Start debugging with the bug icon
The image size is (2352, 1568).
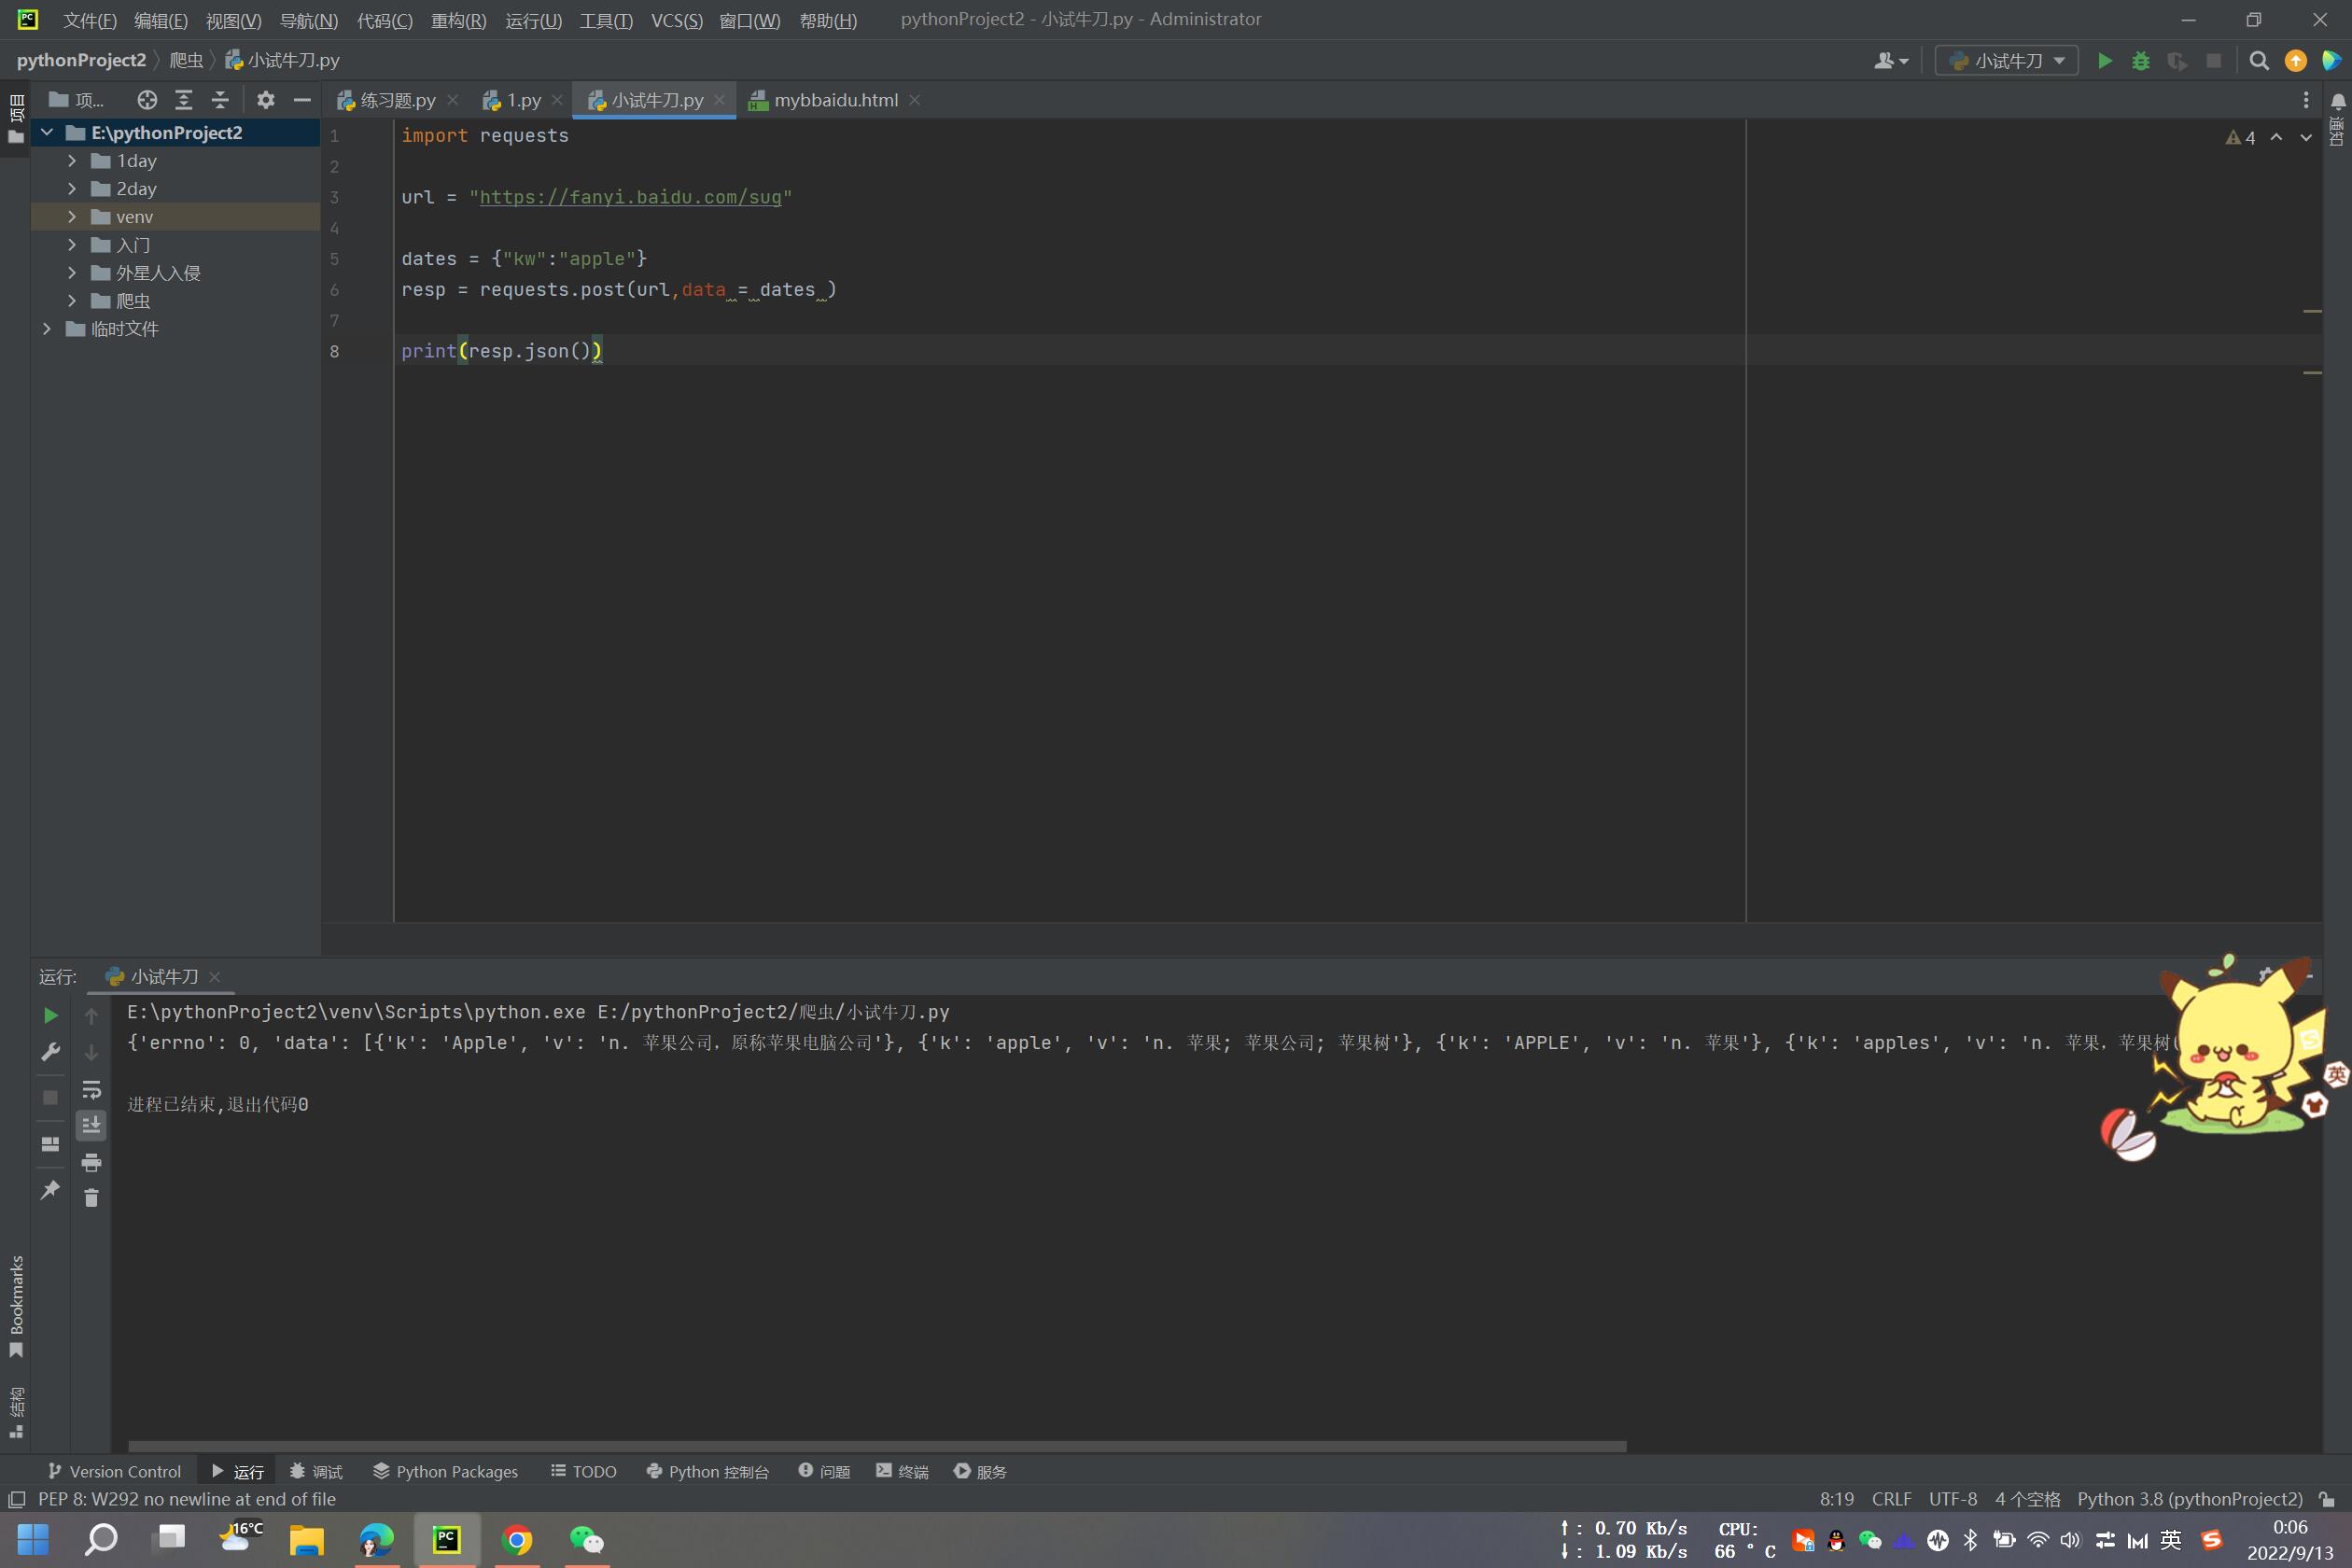[x=2140, y=61]
